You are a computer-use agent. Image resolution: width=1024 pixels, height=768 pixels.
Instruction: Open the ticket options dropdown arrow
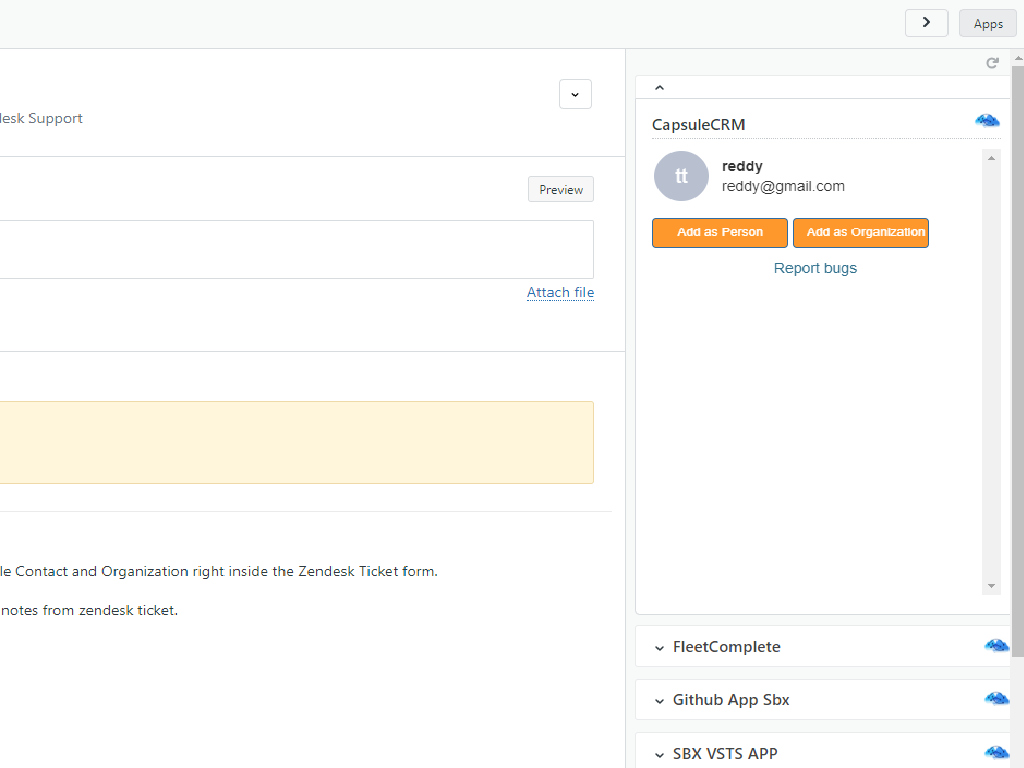coord(575,94)
